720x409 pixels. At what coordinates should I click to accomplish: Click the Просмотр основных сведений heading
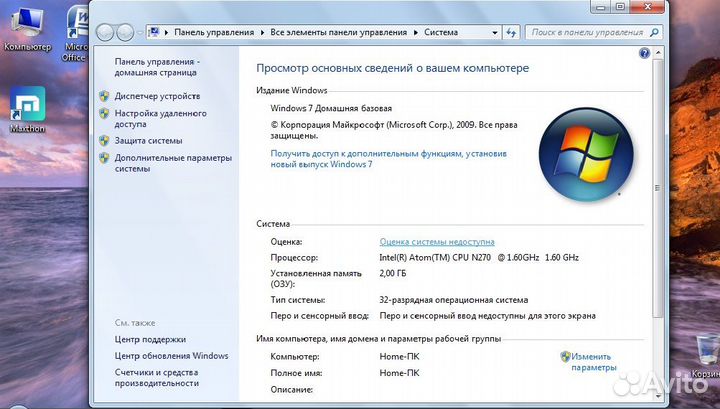393,68
